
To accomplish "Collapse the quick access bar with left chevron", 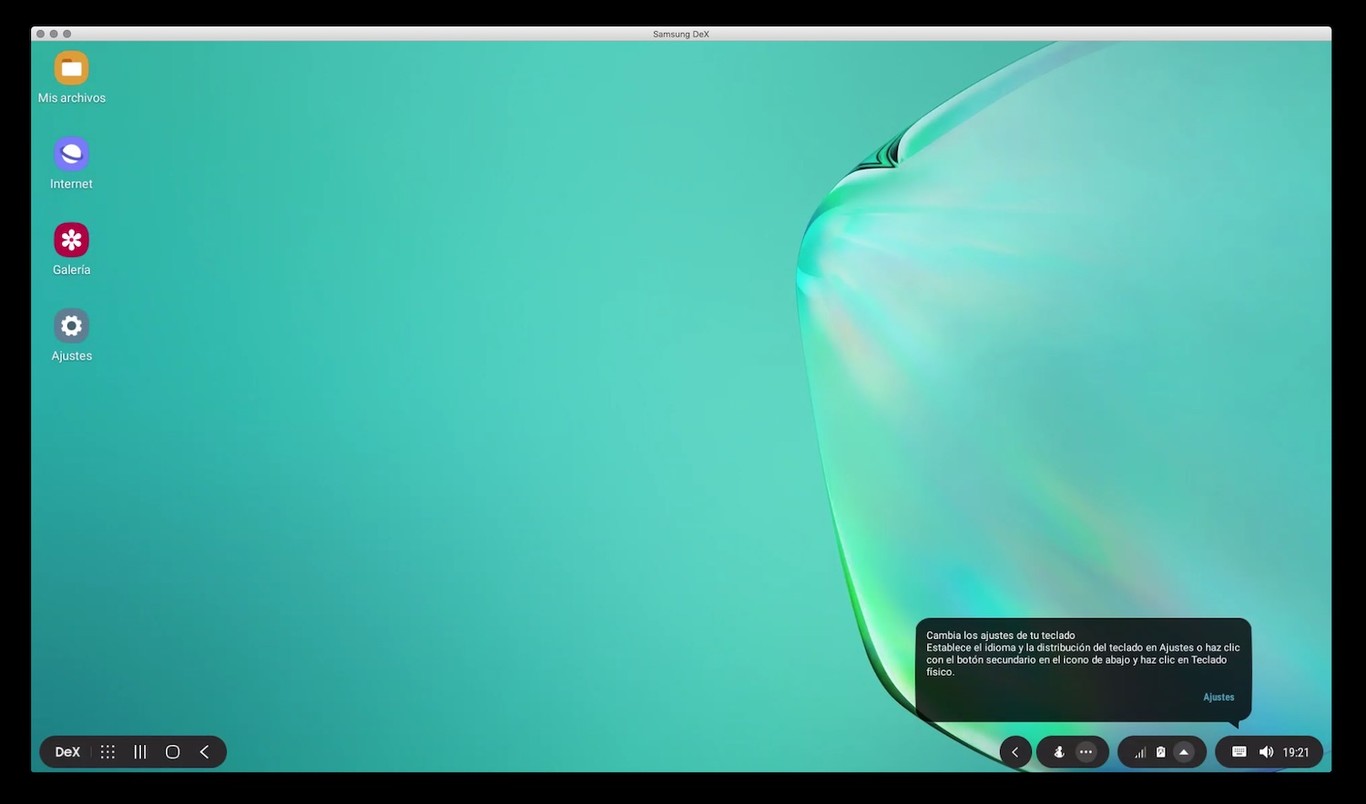I will 1015,752.
